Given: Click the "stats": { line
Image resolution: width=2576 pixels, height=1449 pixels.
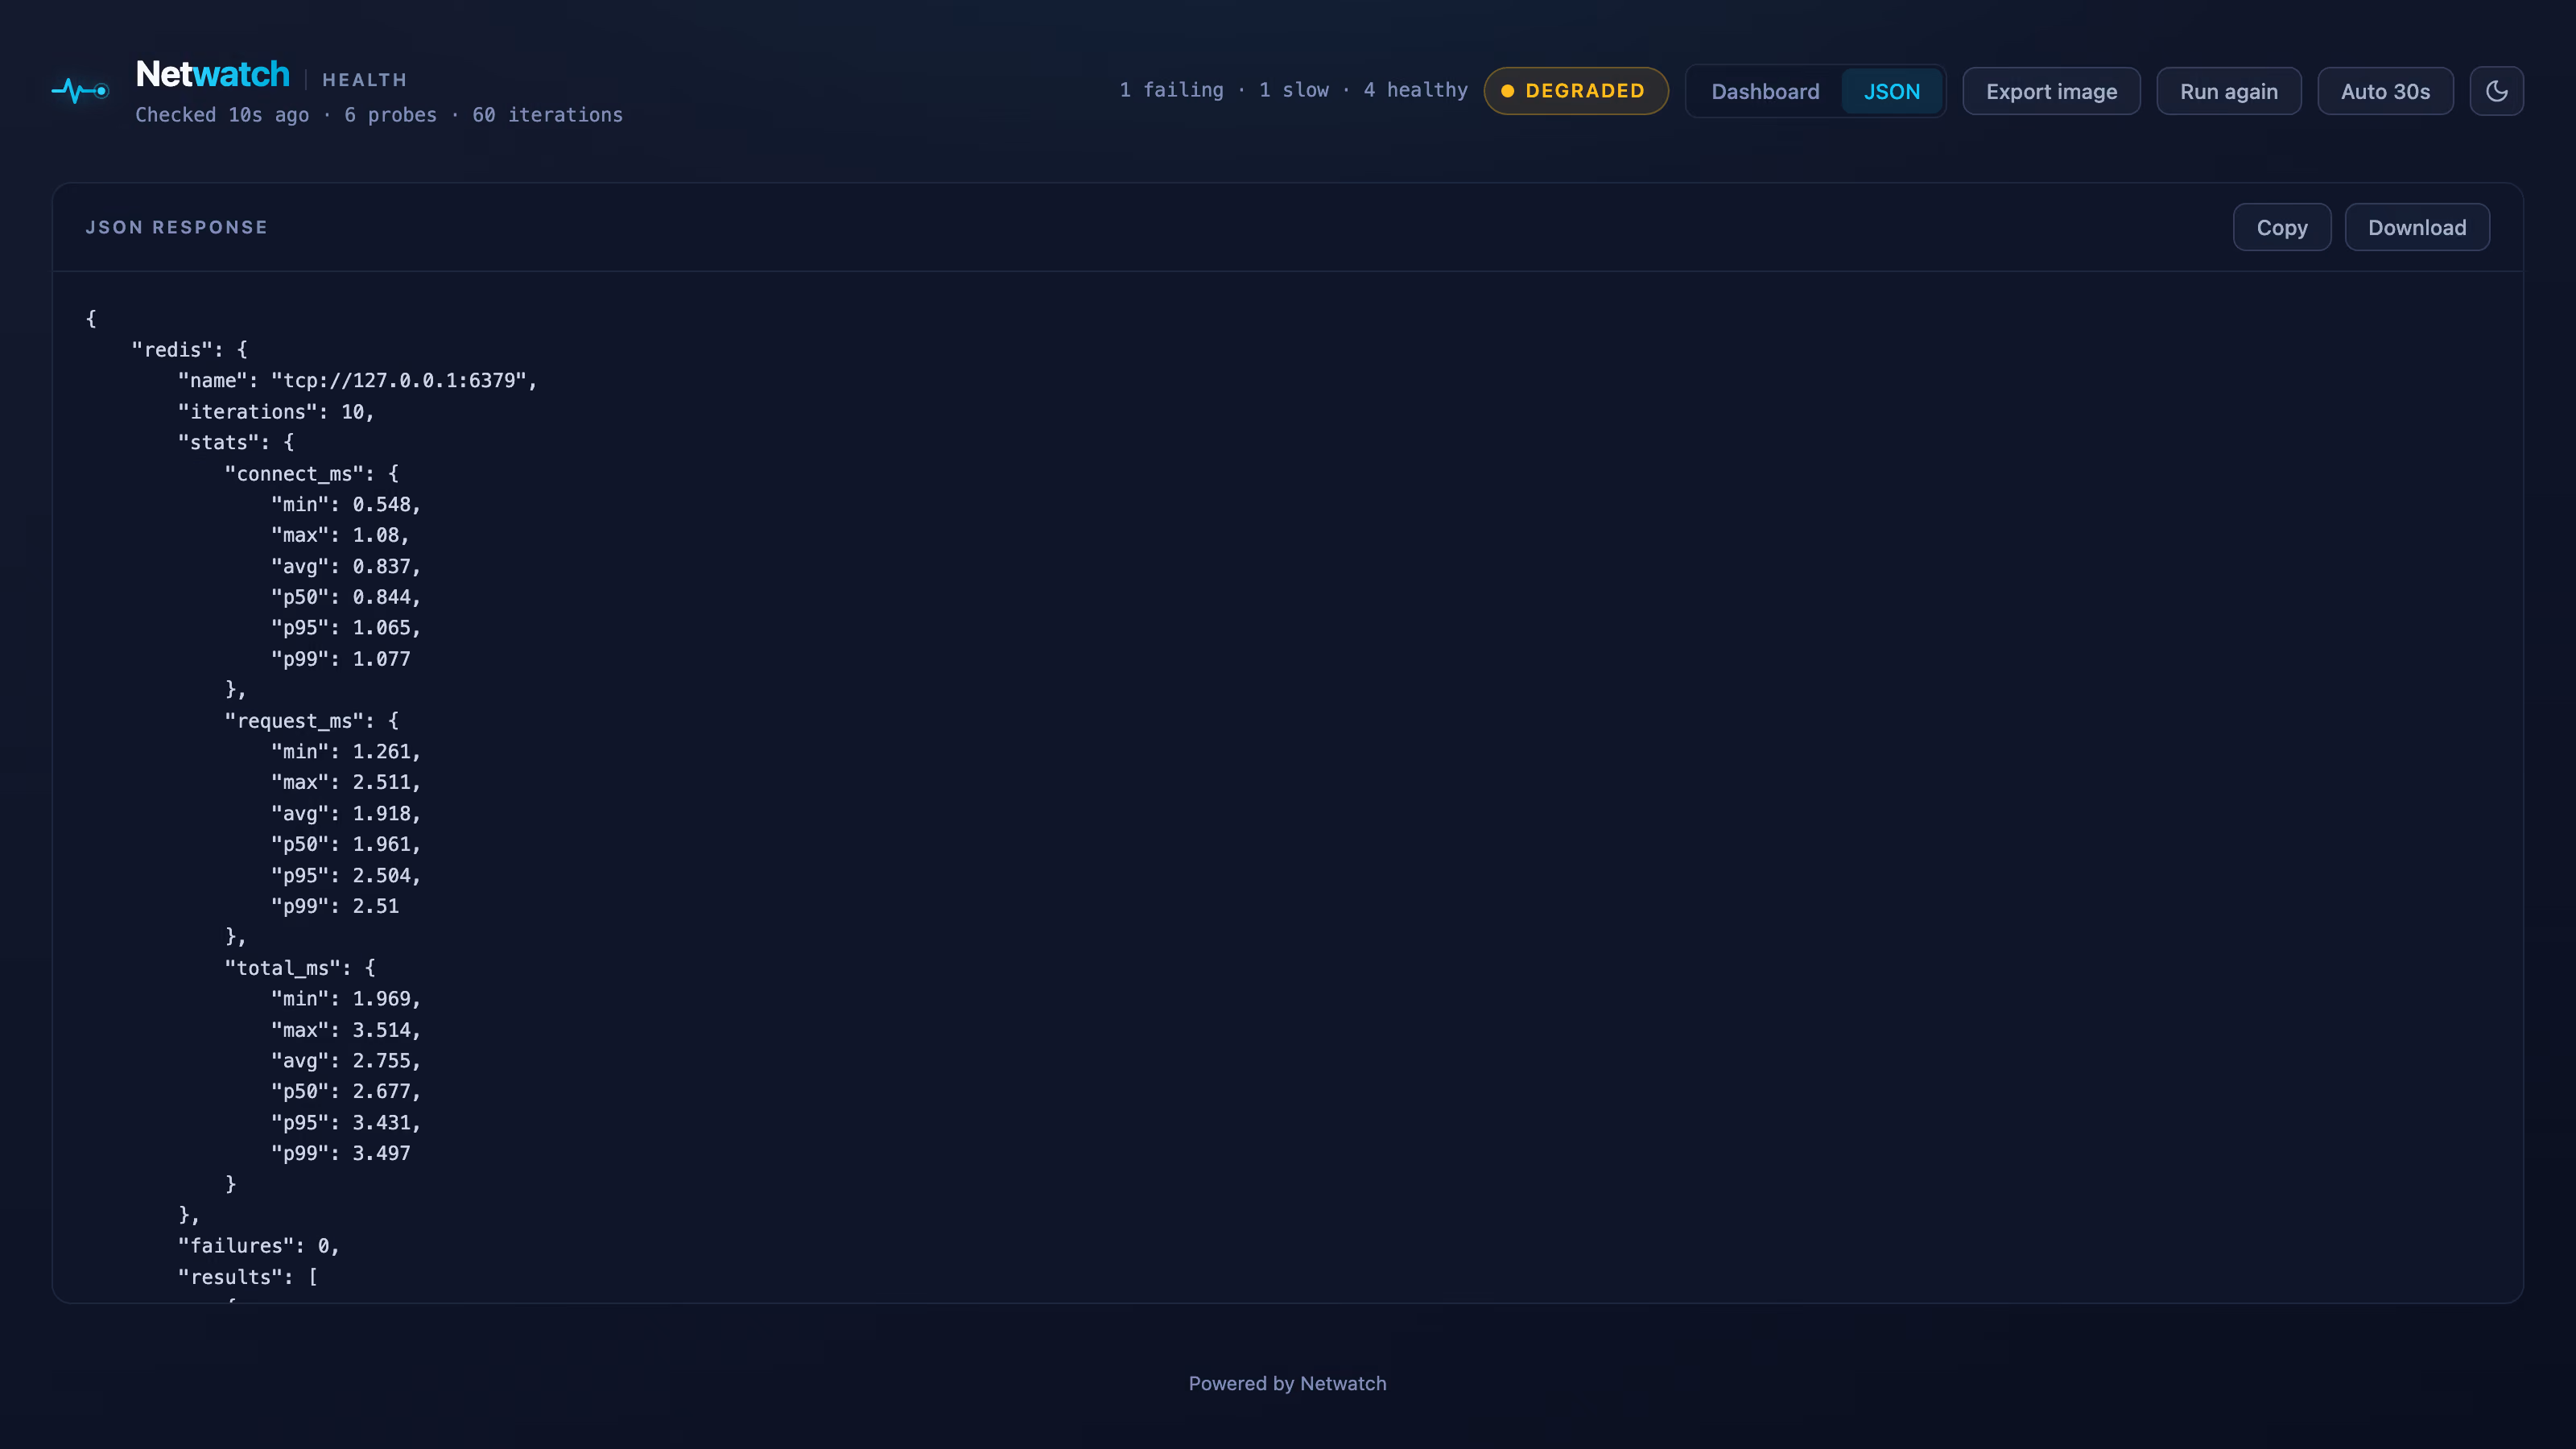Looking at the screenshot, I should [x=236, y=442].
